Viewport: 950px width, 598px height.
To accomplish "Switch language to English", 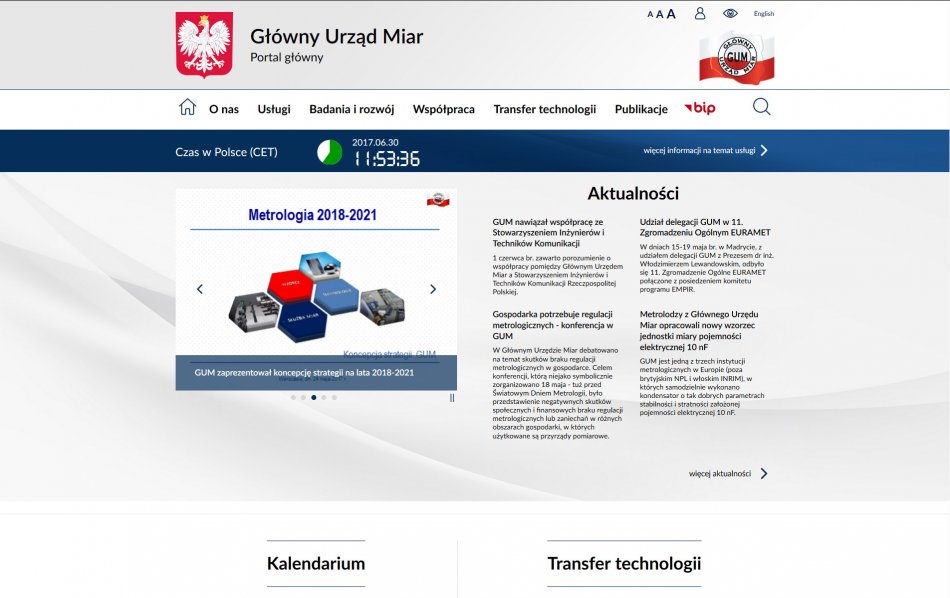I will coord(764,14).
